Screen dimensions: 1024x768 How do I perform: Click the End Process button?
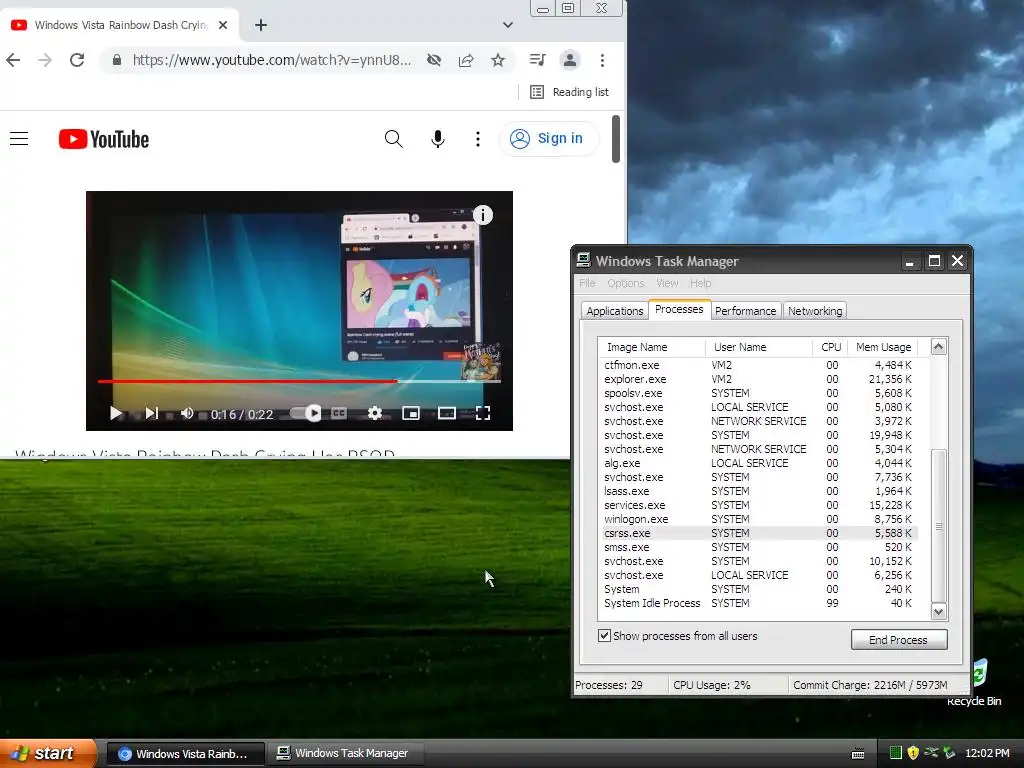(x=899, y=640)
